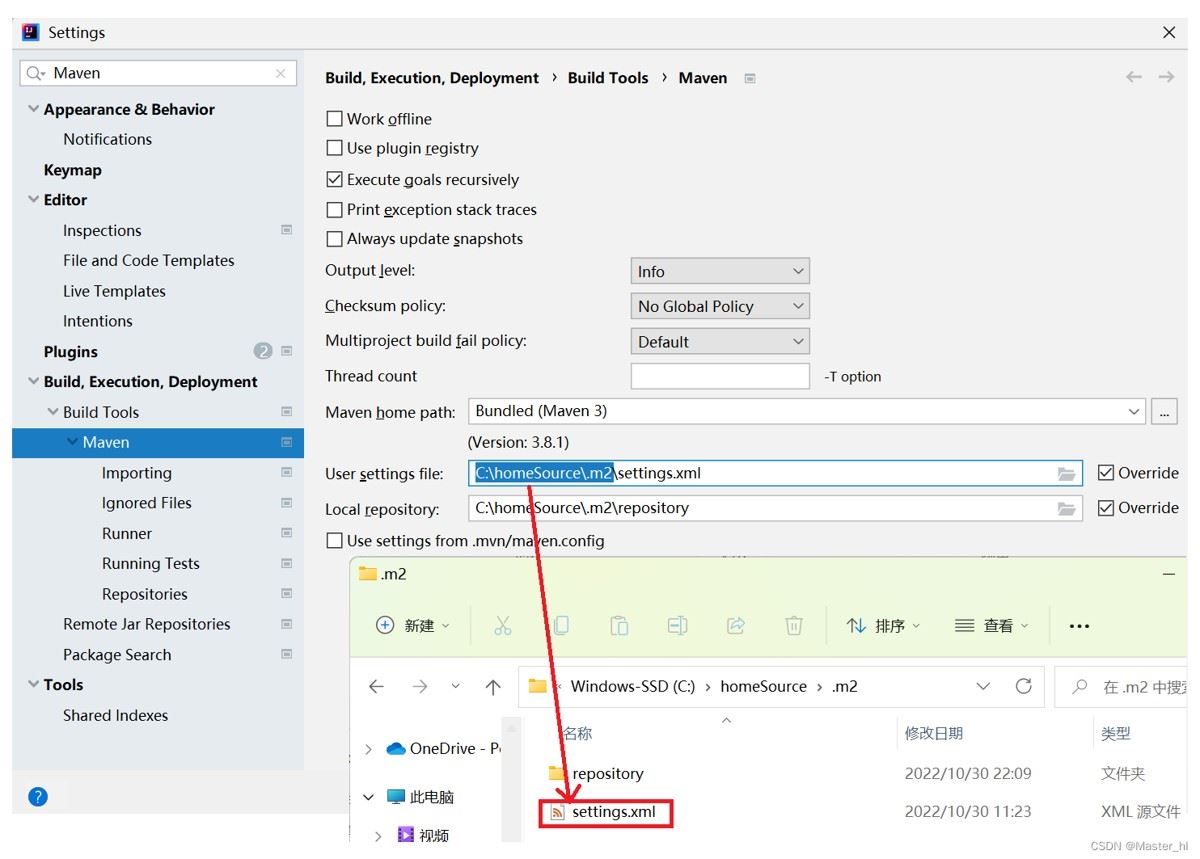Click the Thread count input field

click(x=719, y=376)
